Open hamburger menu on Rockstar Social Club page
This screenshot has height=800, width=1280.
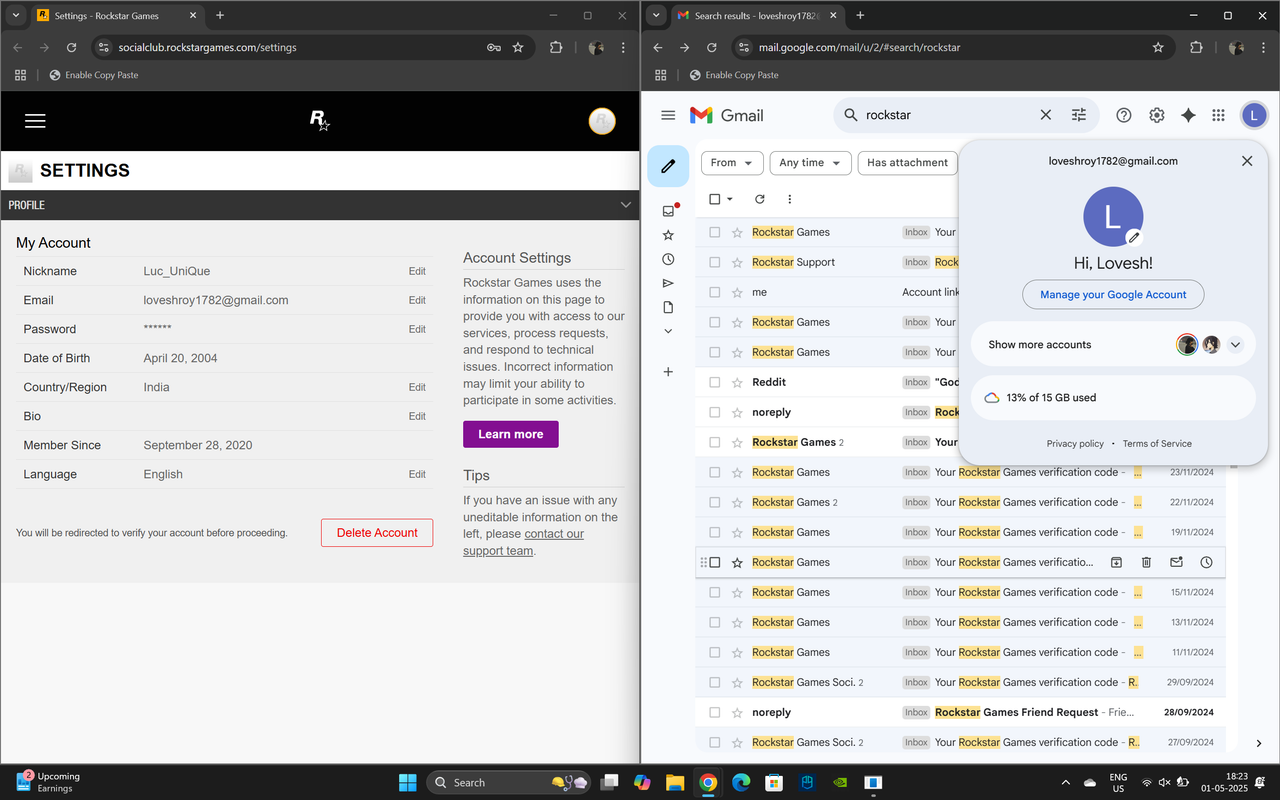(35, 121)
